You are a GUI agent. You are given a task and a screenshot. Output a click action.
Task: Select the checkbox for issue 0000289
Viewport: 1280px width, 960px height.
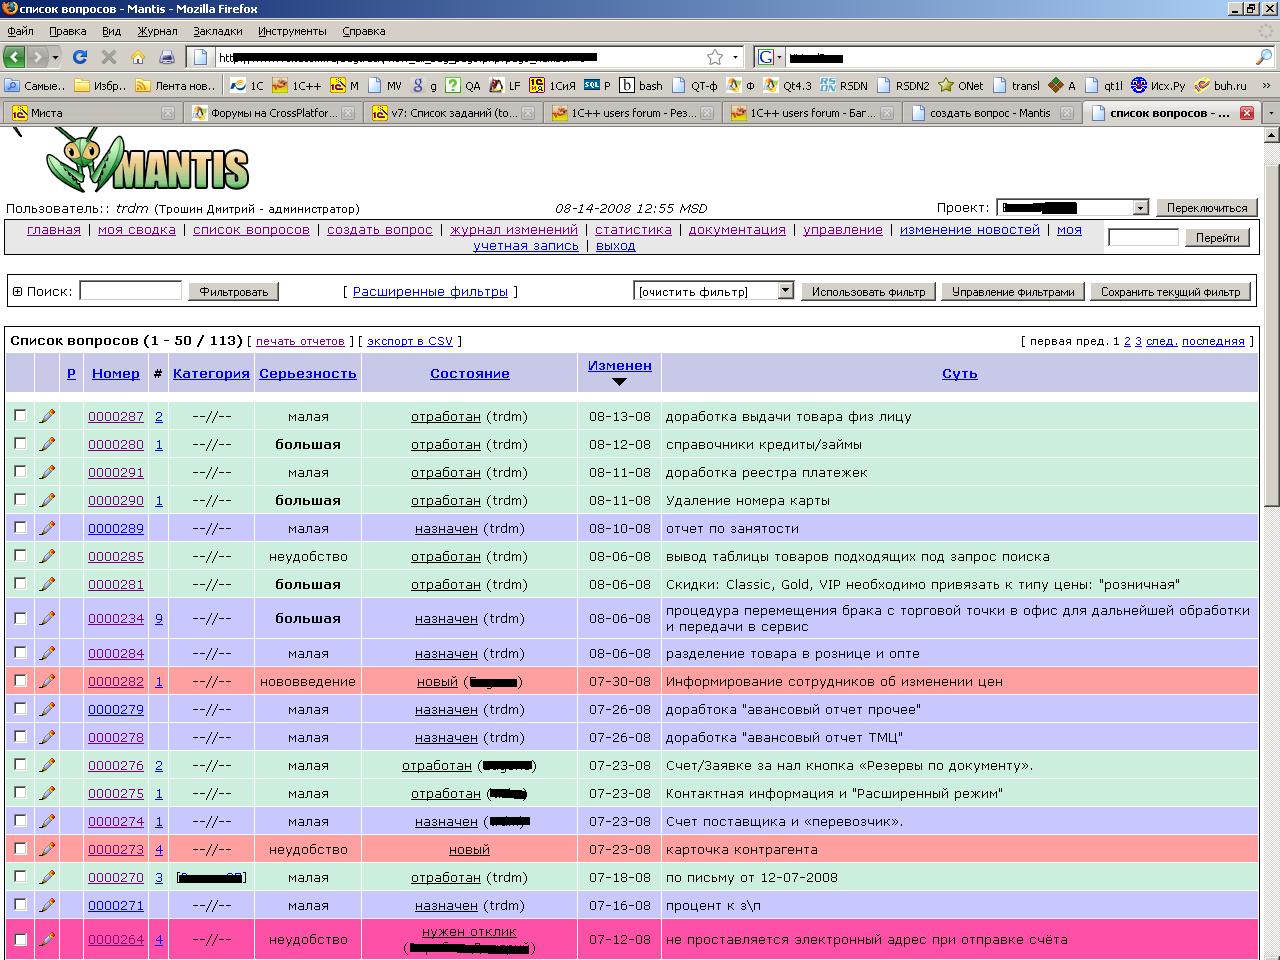[20, 527]
